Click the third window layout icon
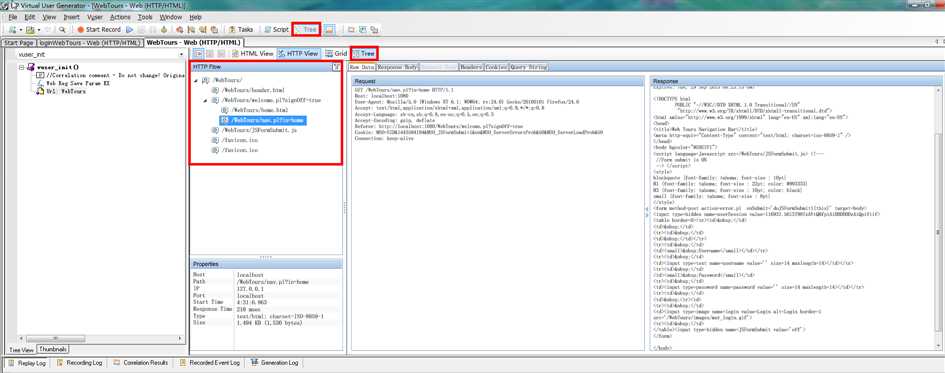Viewport: 945px width, 373px height. point(374,29)
